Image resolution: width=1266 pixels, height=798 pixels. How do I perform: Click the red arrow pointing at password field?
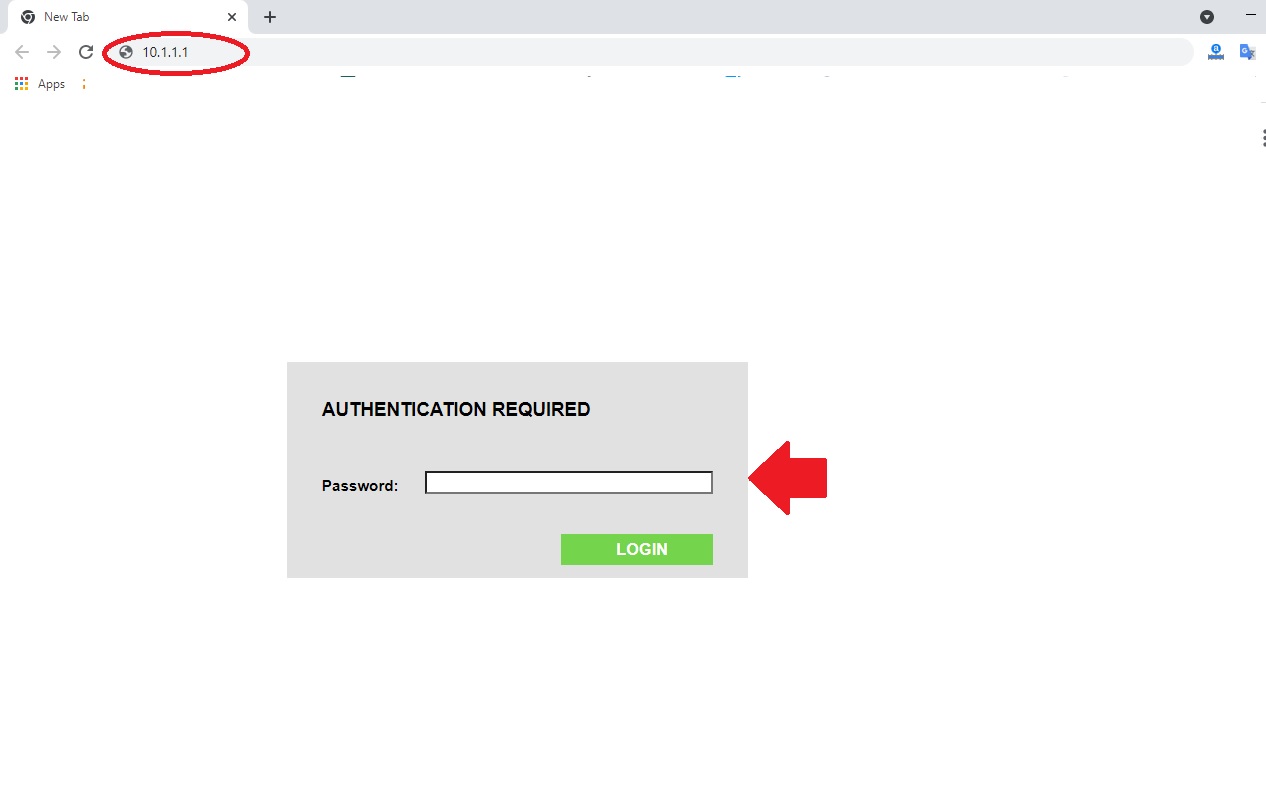click(x=788, y=478)
